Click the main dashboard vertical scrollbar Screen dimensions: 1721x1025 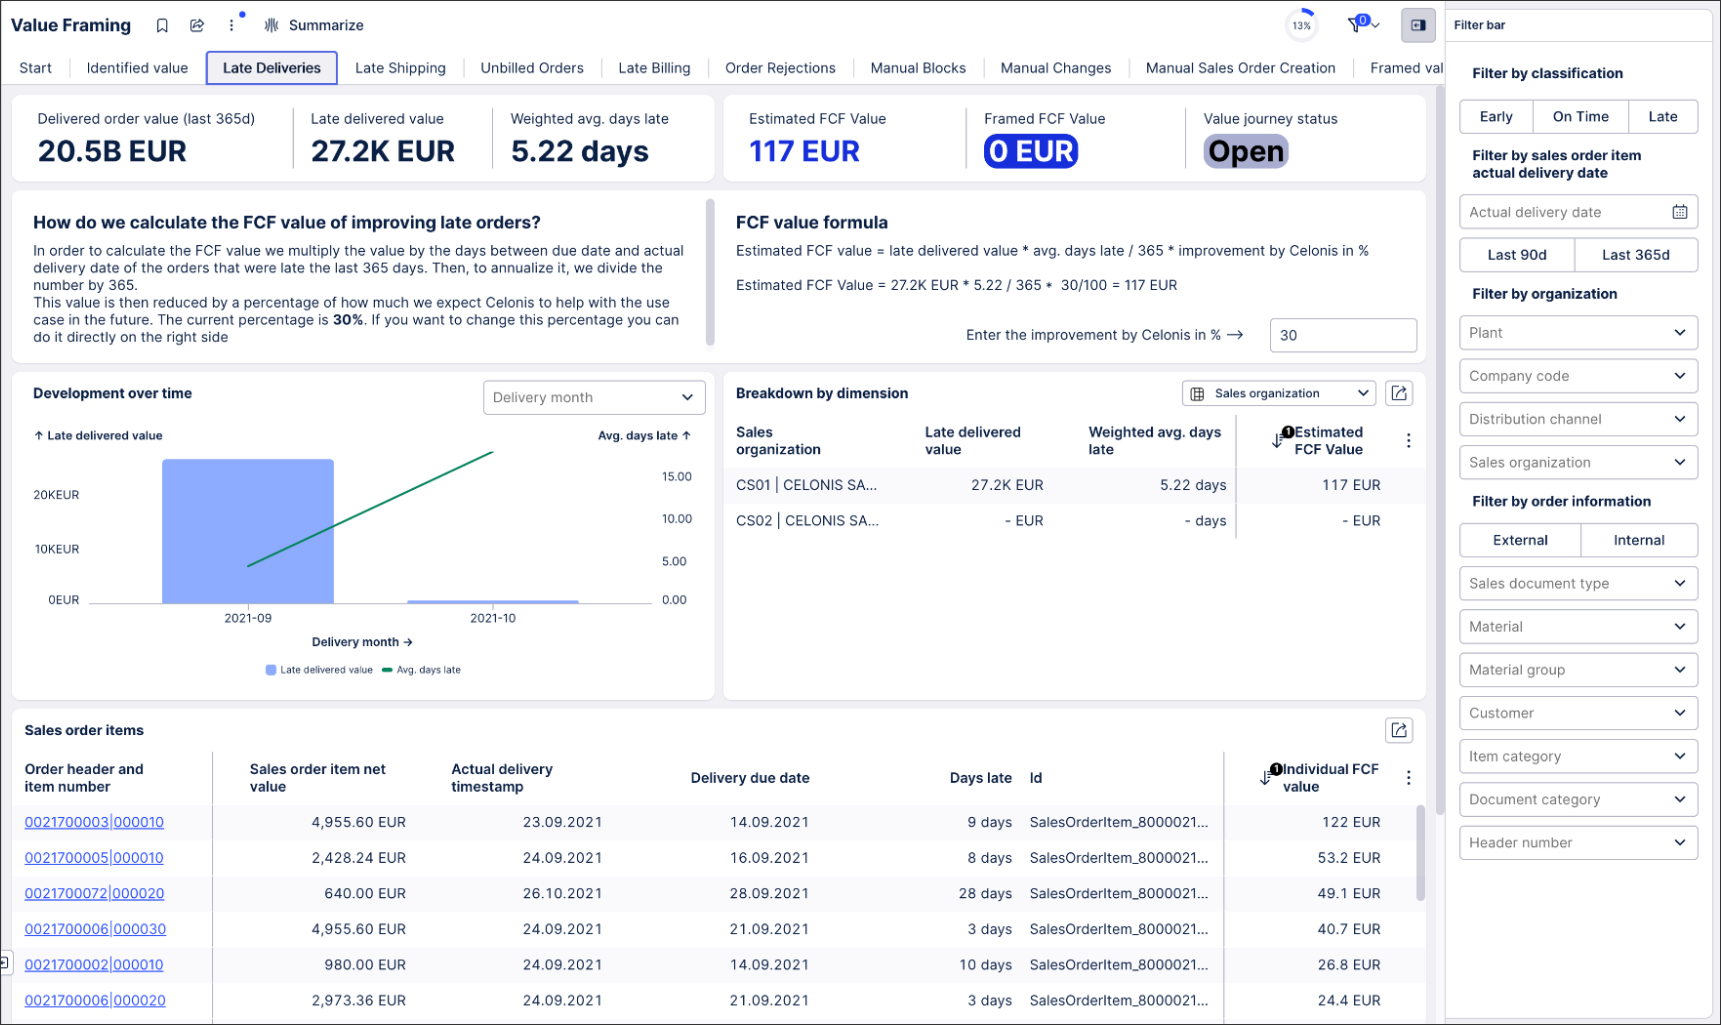coord(1439,450)
